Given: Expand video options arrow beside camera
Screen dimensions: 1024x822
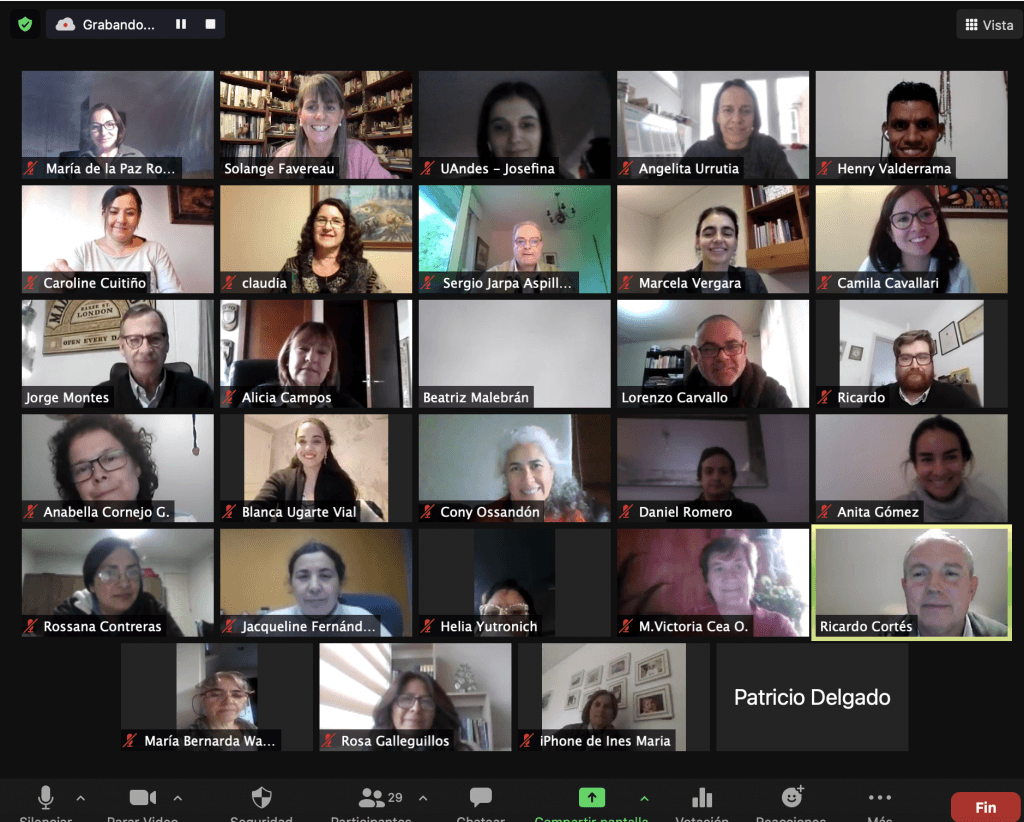Looking at the screenshot, I should tap(178, 798).
